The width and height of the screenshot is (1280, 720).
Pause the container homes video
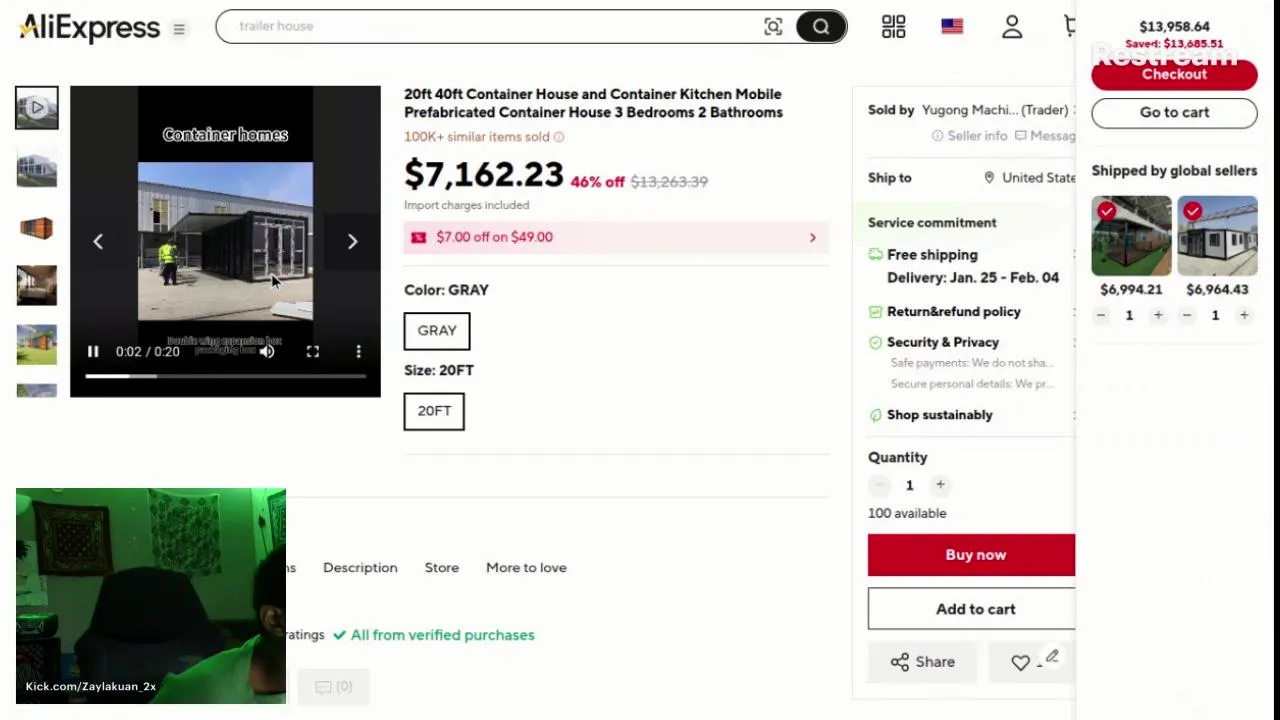(93, 351)
